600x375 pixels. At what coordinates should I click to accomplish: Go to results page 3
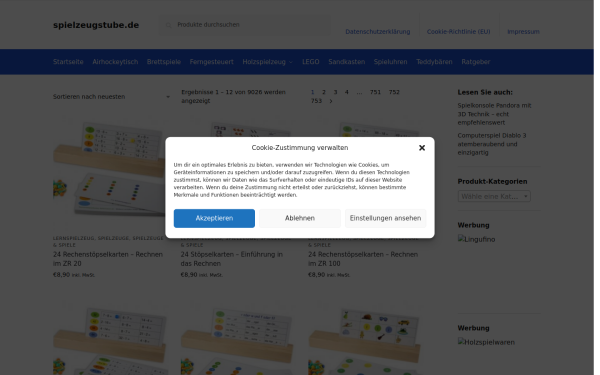(x=335, y=92)
